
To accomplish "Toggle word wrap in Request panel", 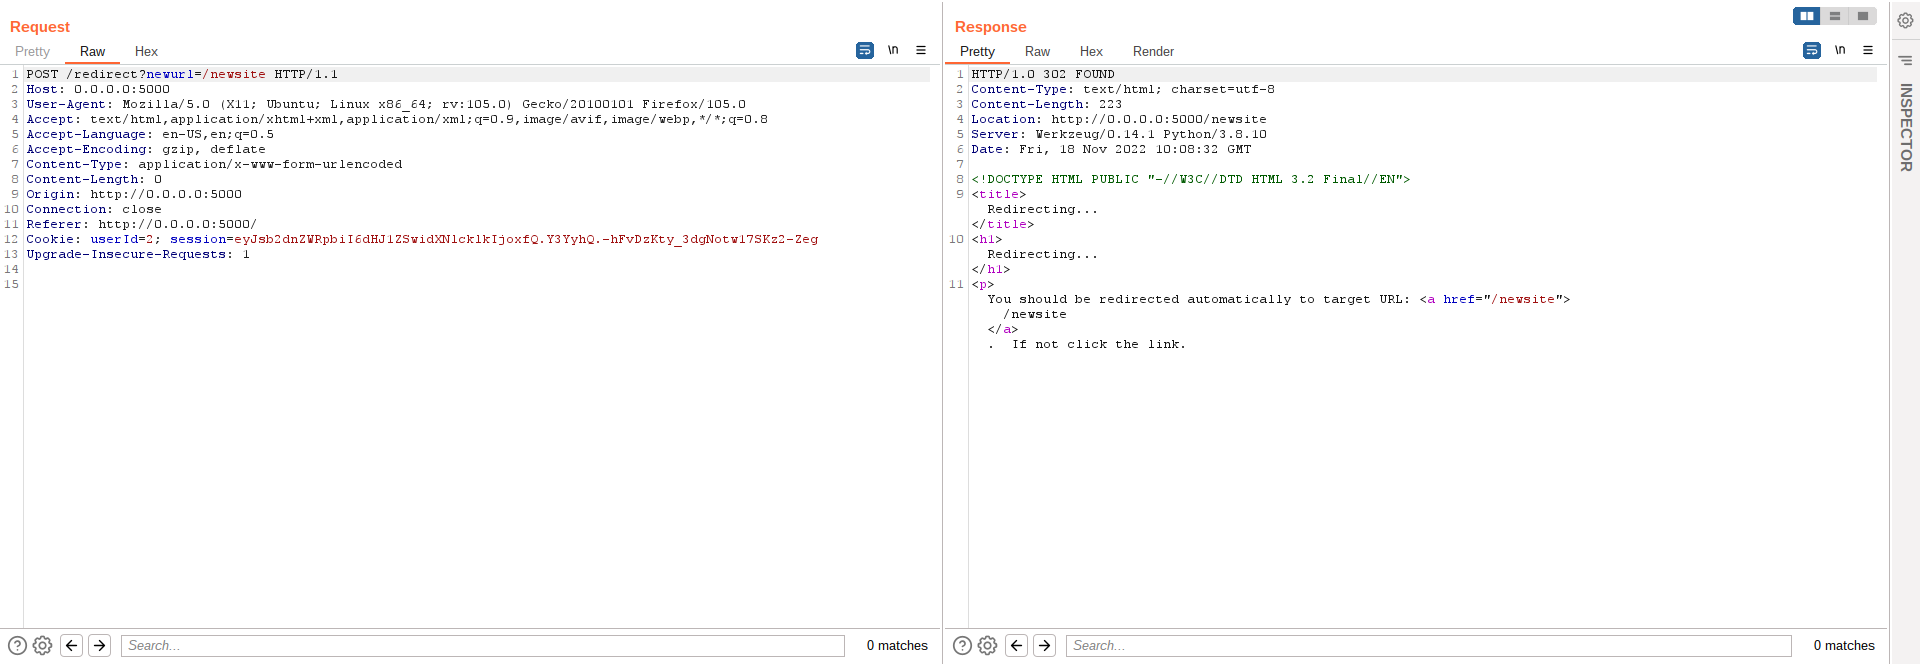I will click(865, 50).
